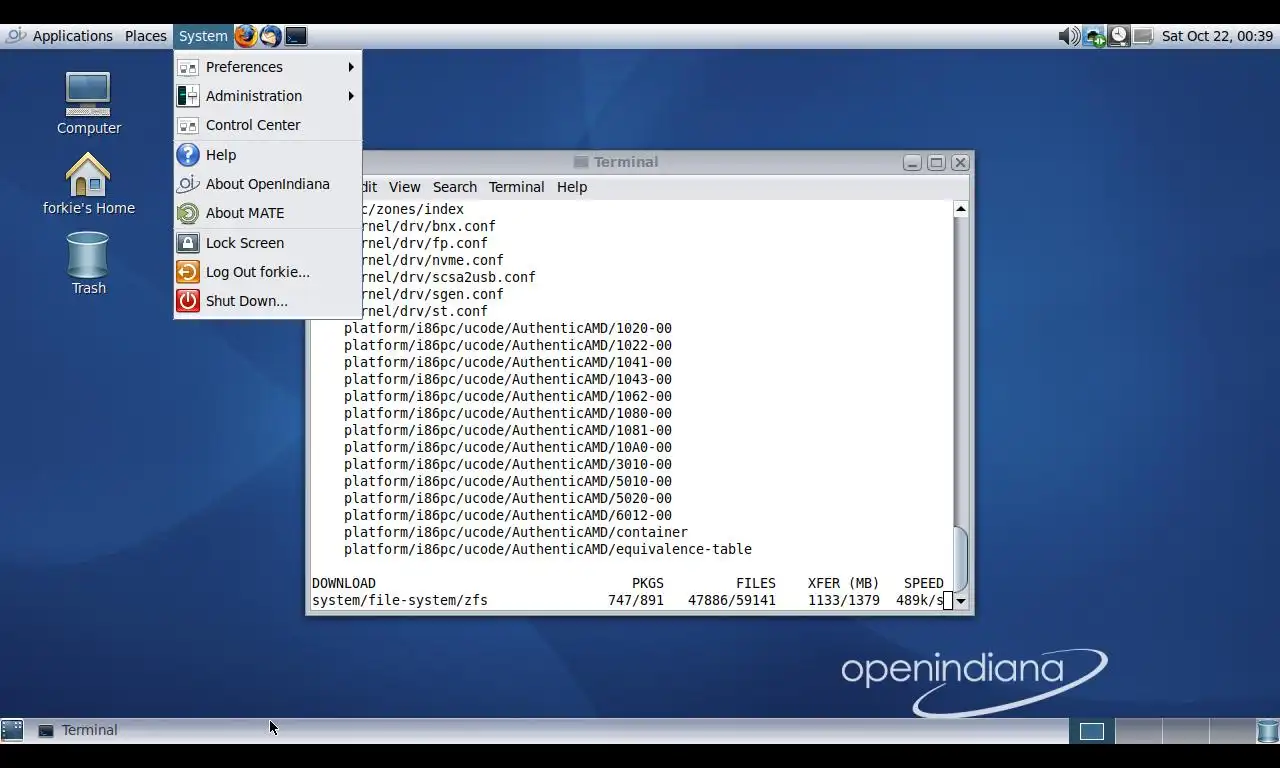Viewport: 1280px width, 768px height.
Task: Click the 'AuthenticAMD/equivalence-table' line in Terminal
Action: pos(548,549)
